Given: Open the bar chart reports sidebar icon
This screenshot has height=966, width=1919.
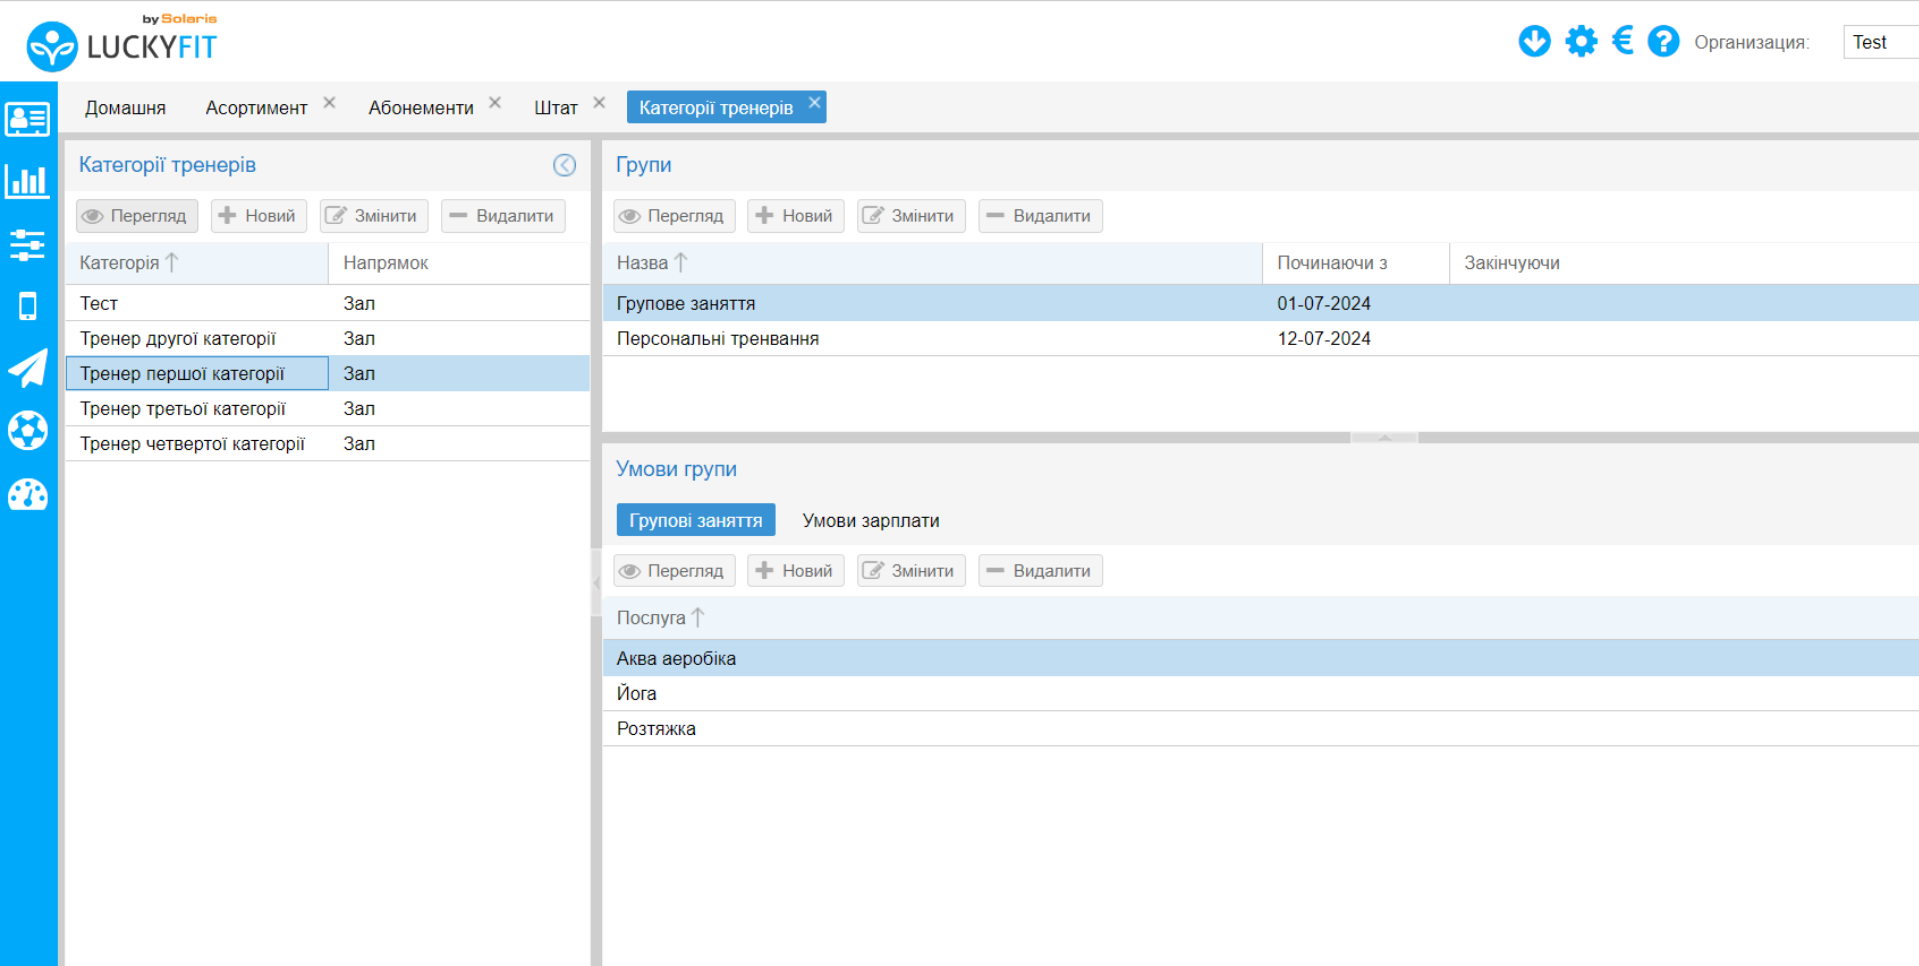Looking at the screenshot, I should pyautogui.click(x=28, y=181).
